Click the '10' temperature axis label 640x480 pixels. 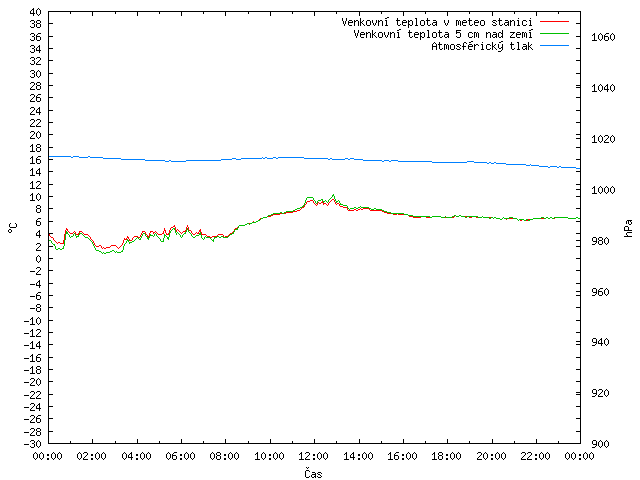tap(36, 197)
